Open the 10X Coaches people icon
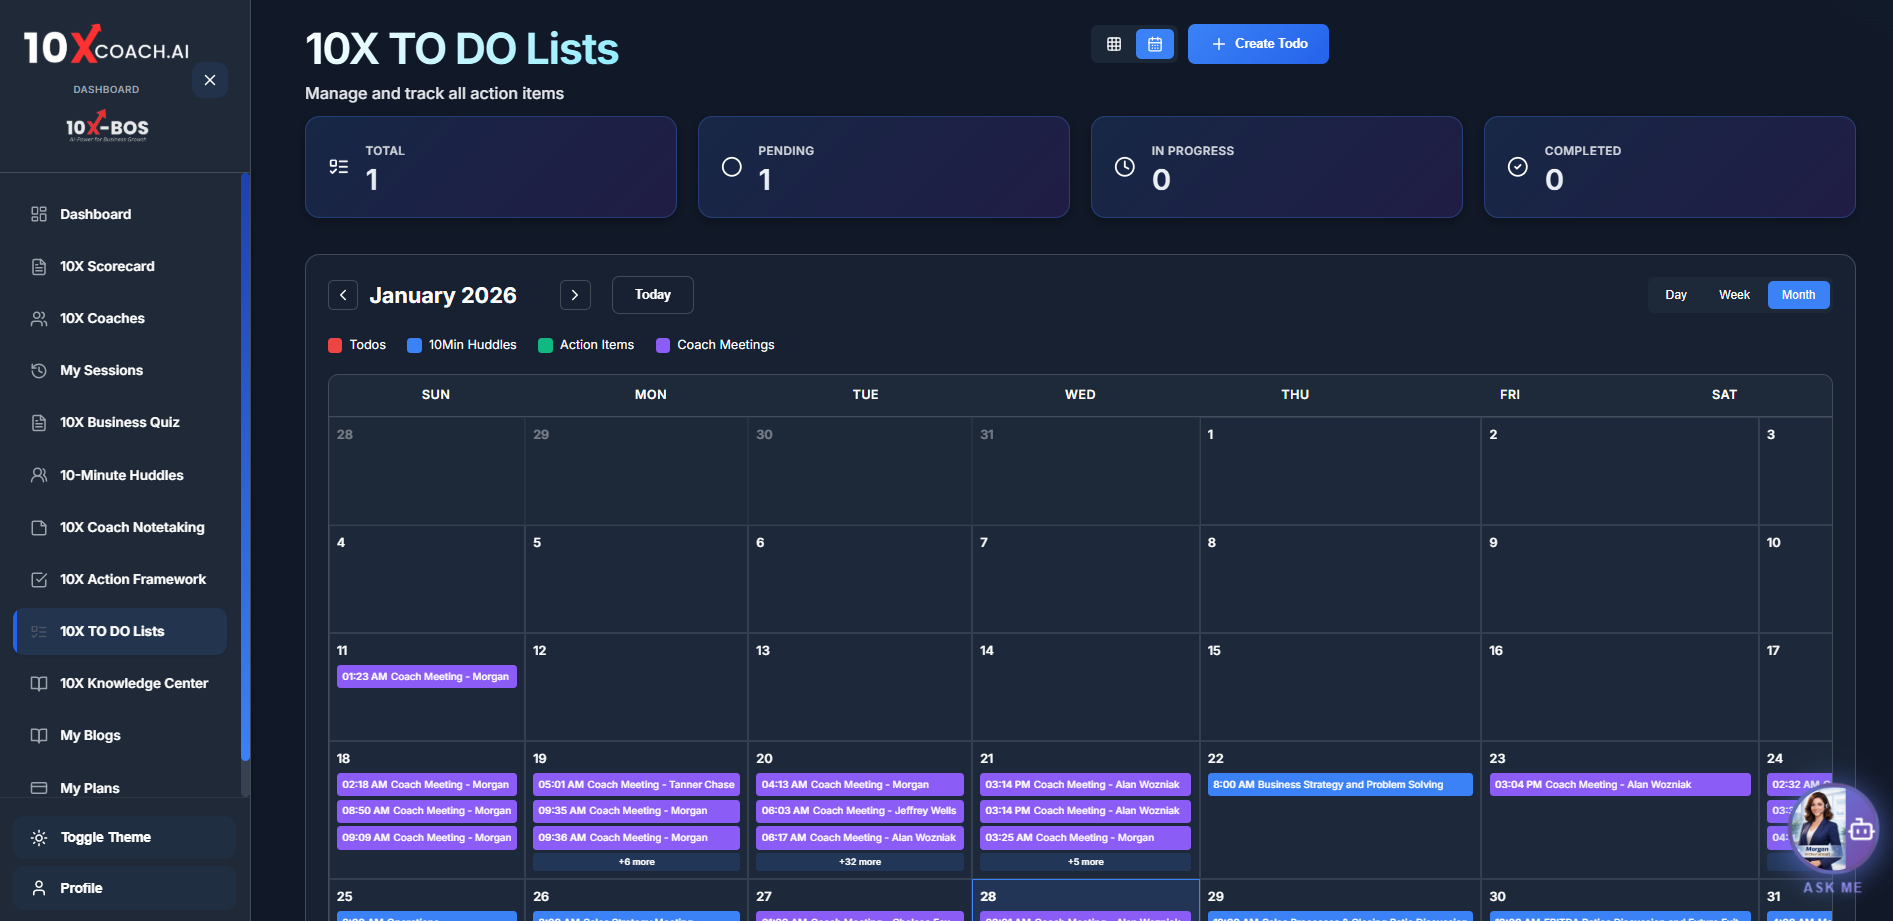The width and height of the screenshot is (1893, 921). pos(39,319)
